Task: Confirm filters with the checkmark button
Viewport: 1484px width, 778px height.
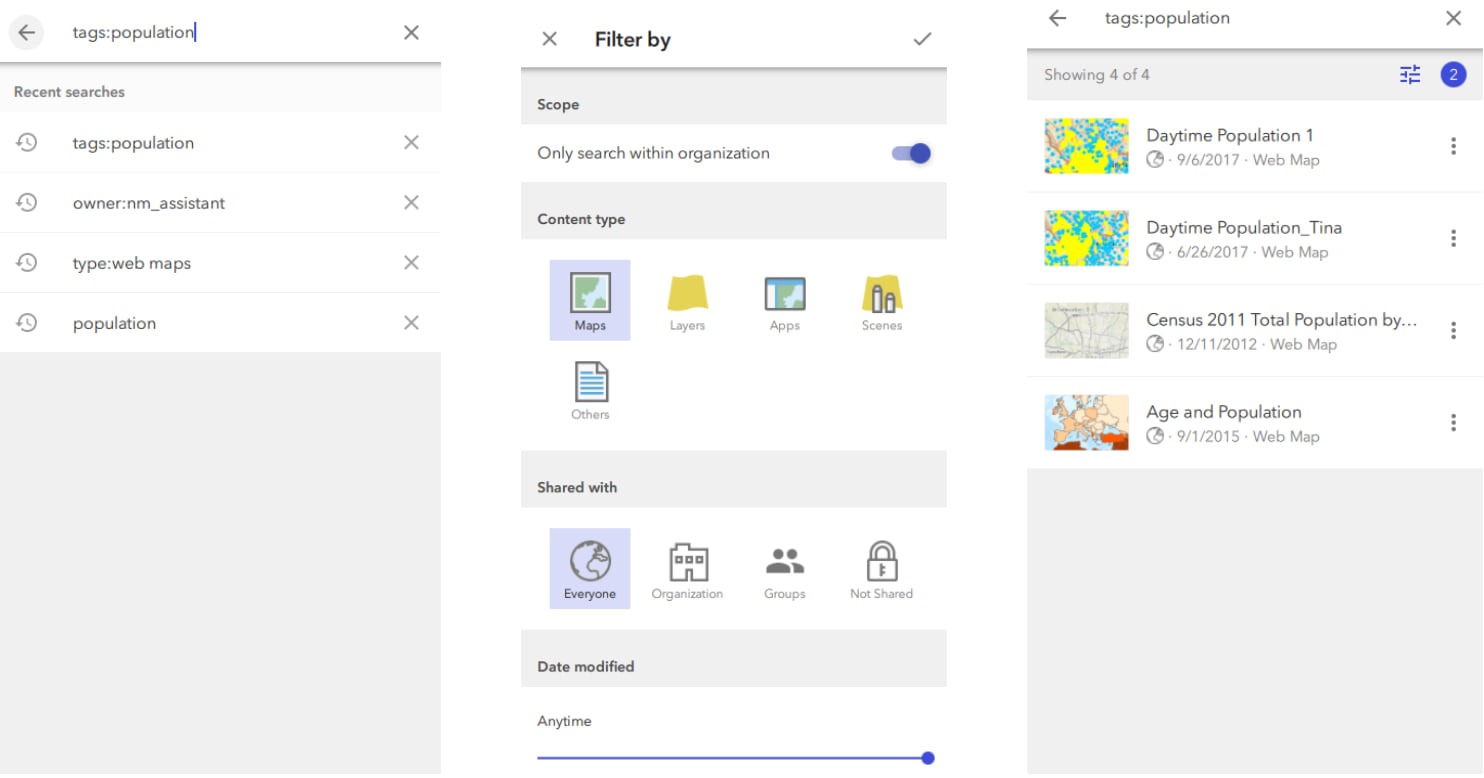Action: pyautogui.click(x=922, y=39)
